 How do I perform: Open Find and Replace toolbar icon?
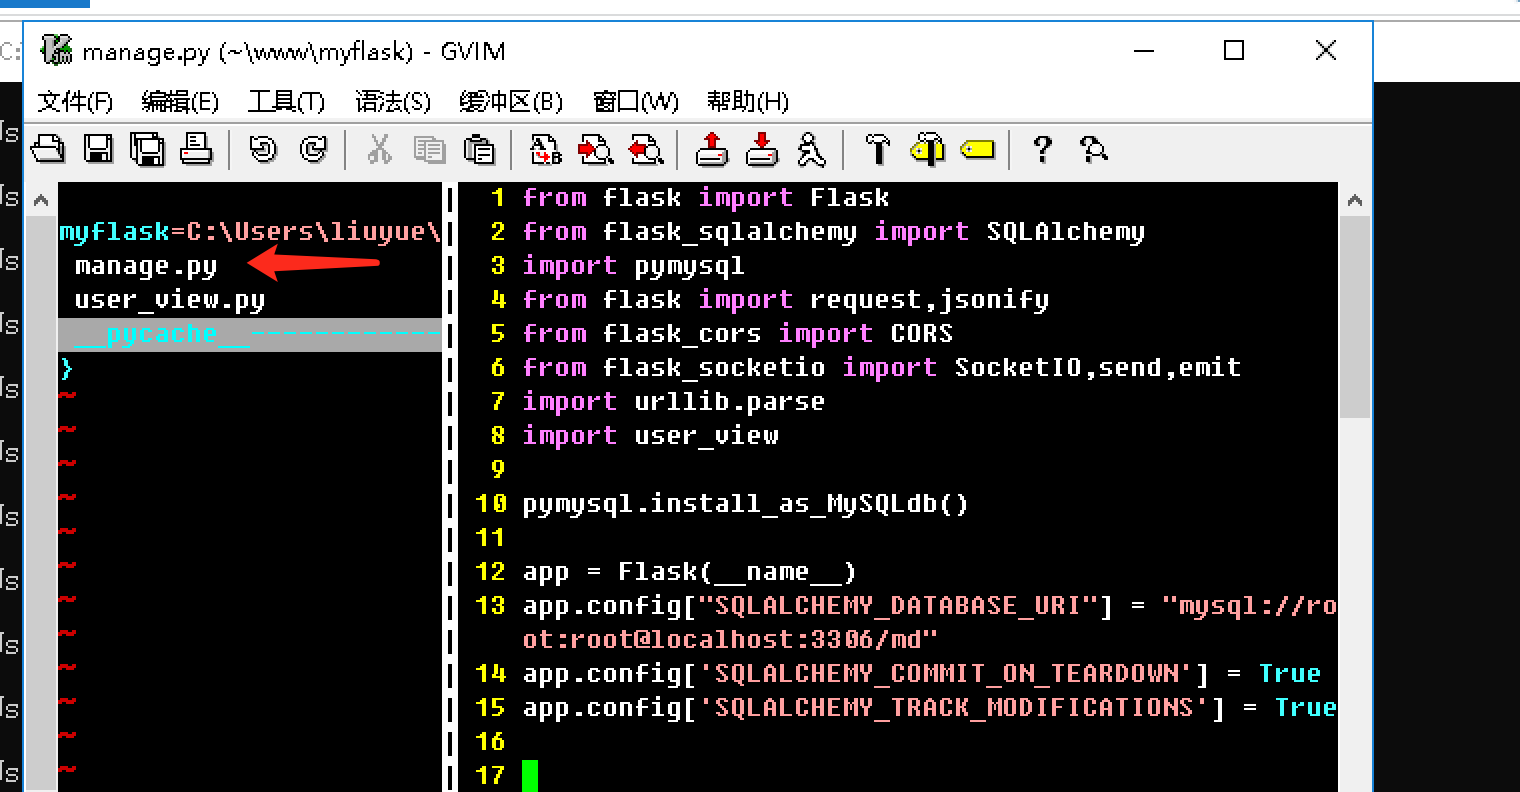(x=546, y=149)
